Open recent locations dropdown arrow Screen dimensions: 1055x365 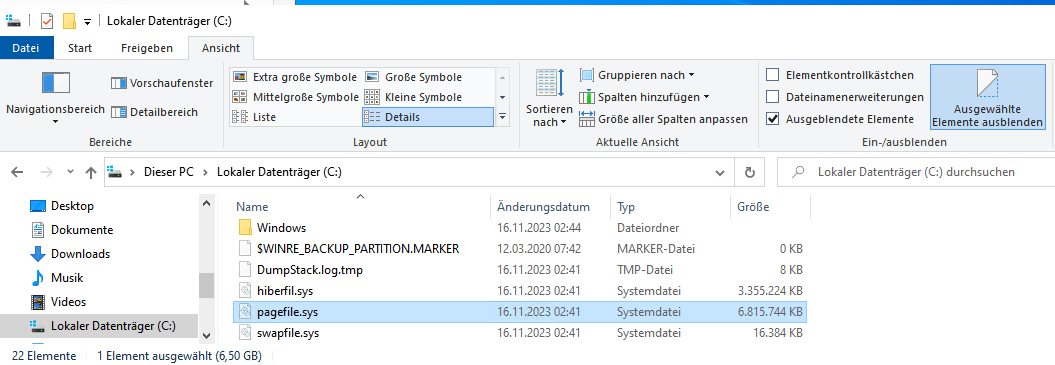[x=71, y=172]
